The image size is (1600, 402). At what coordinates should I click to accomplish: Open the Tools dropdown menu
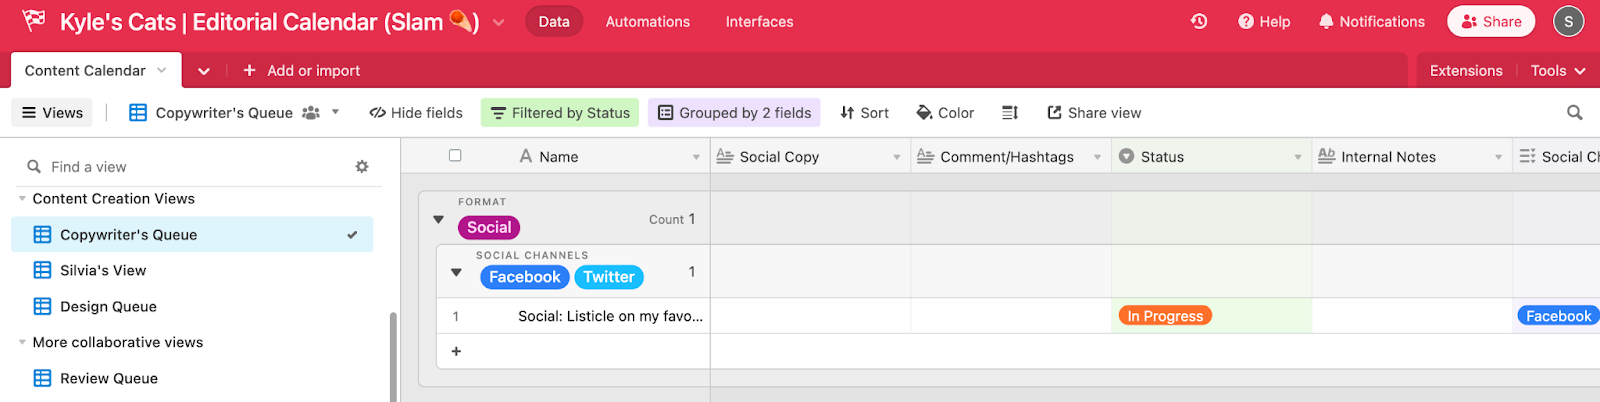1557,70
